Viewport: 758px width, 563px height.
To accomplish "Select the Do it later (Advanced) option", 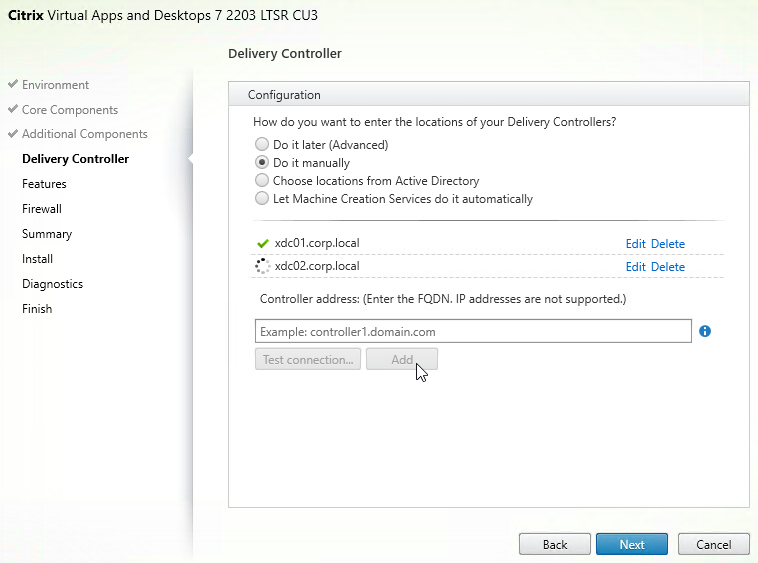I will tap(262, 144).
